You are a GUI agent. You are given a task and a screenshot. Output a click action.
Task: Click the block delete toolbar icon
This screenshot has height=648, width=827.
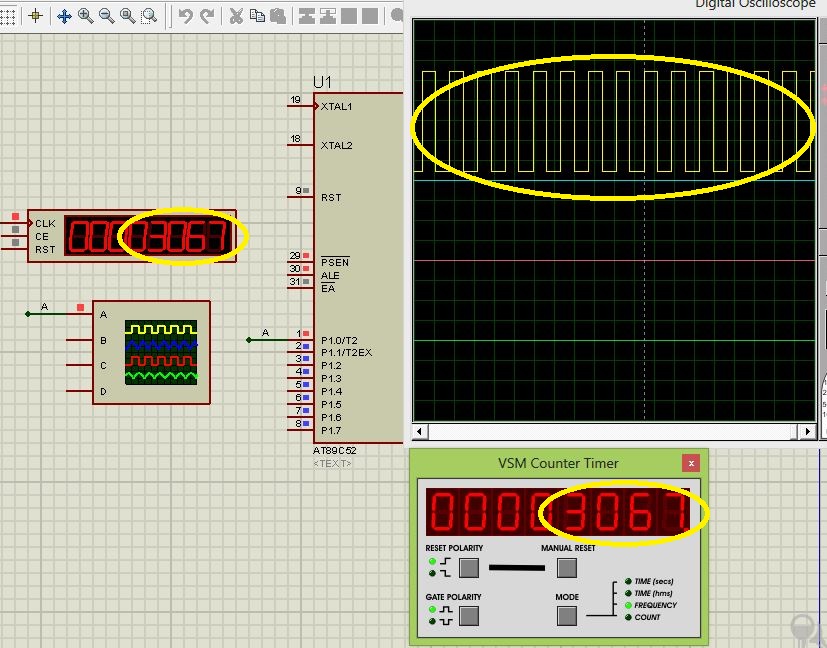pos(370,16)
